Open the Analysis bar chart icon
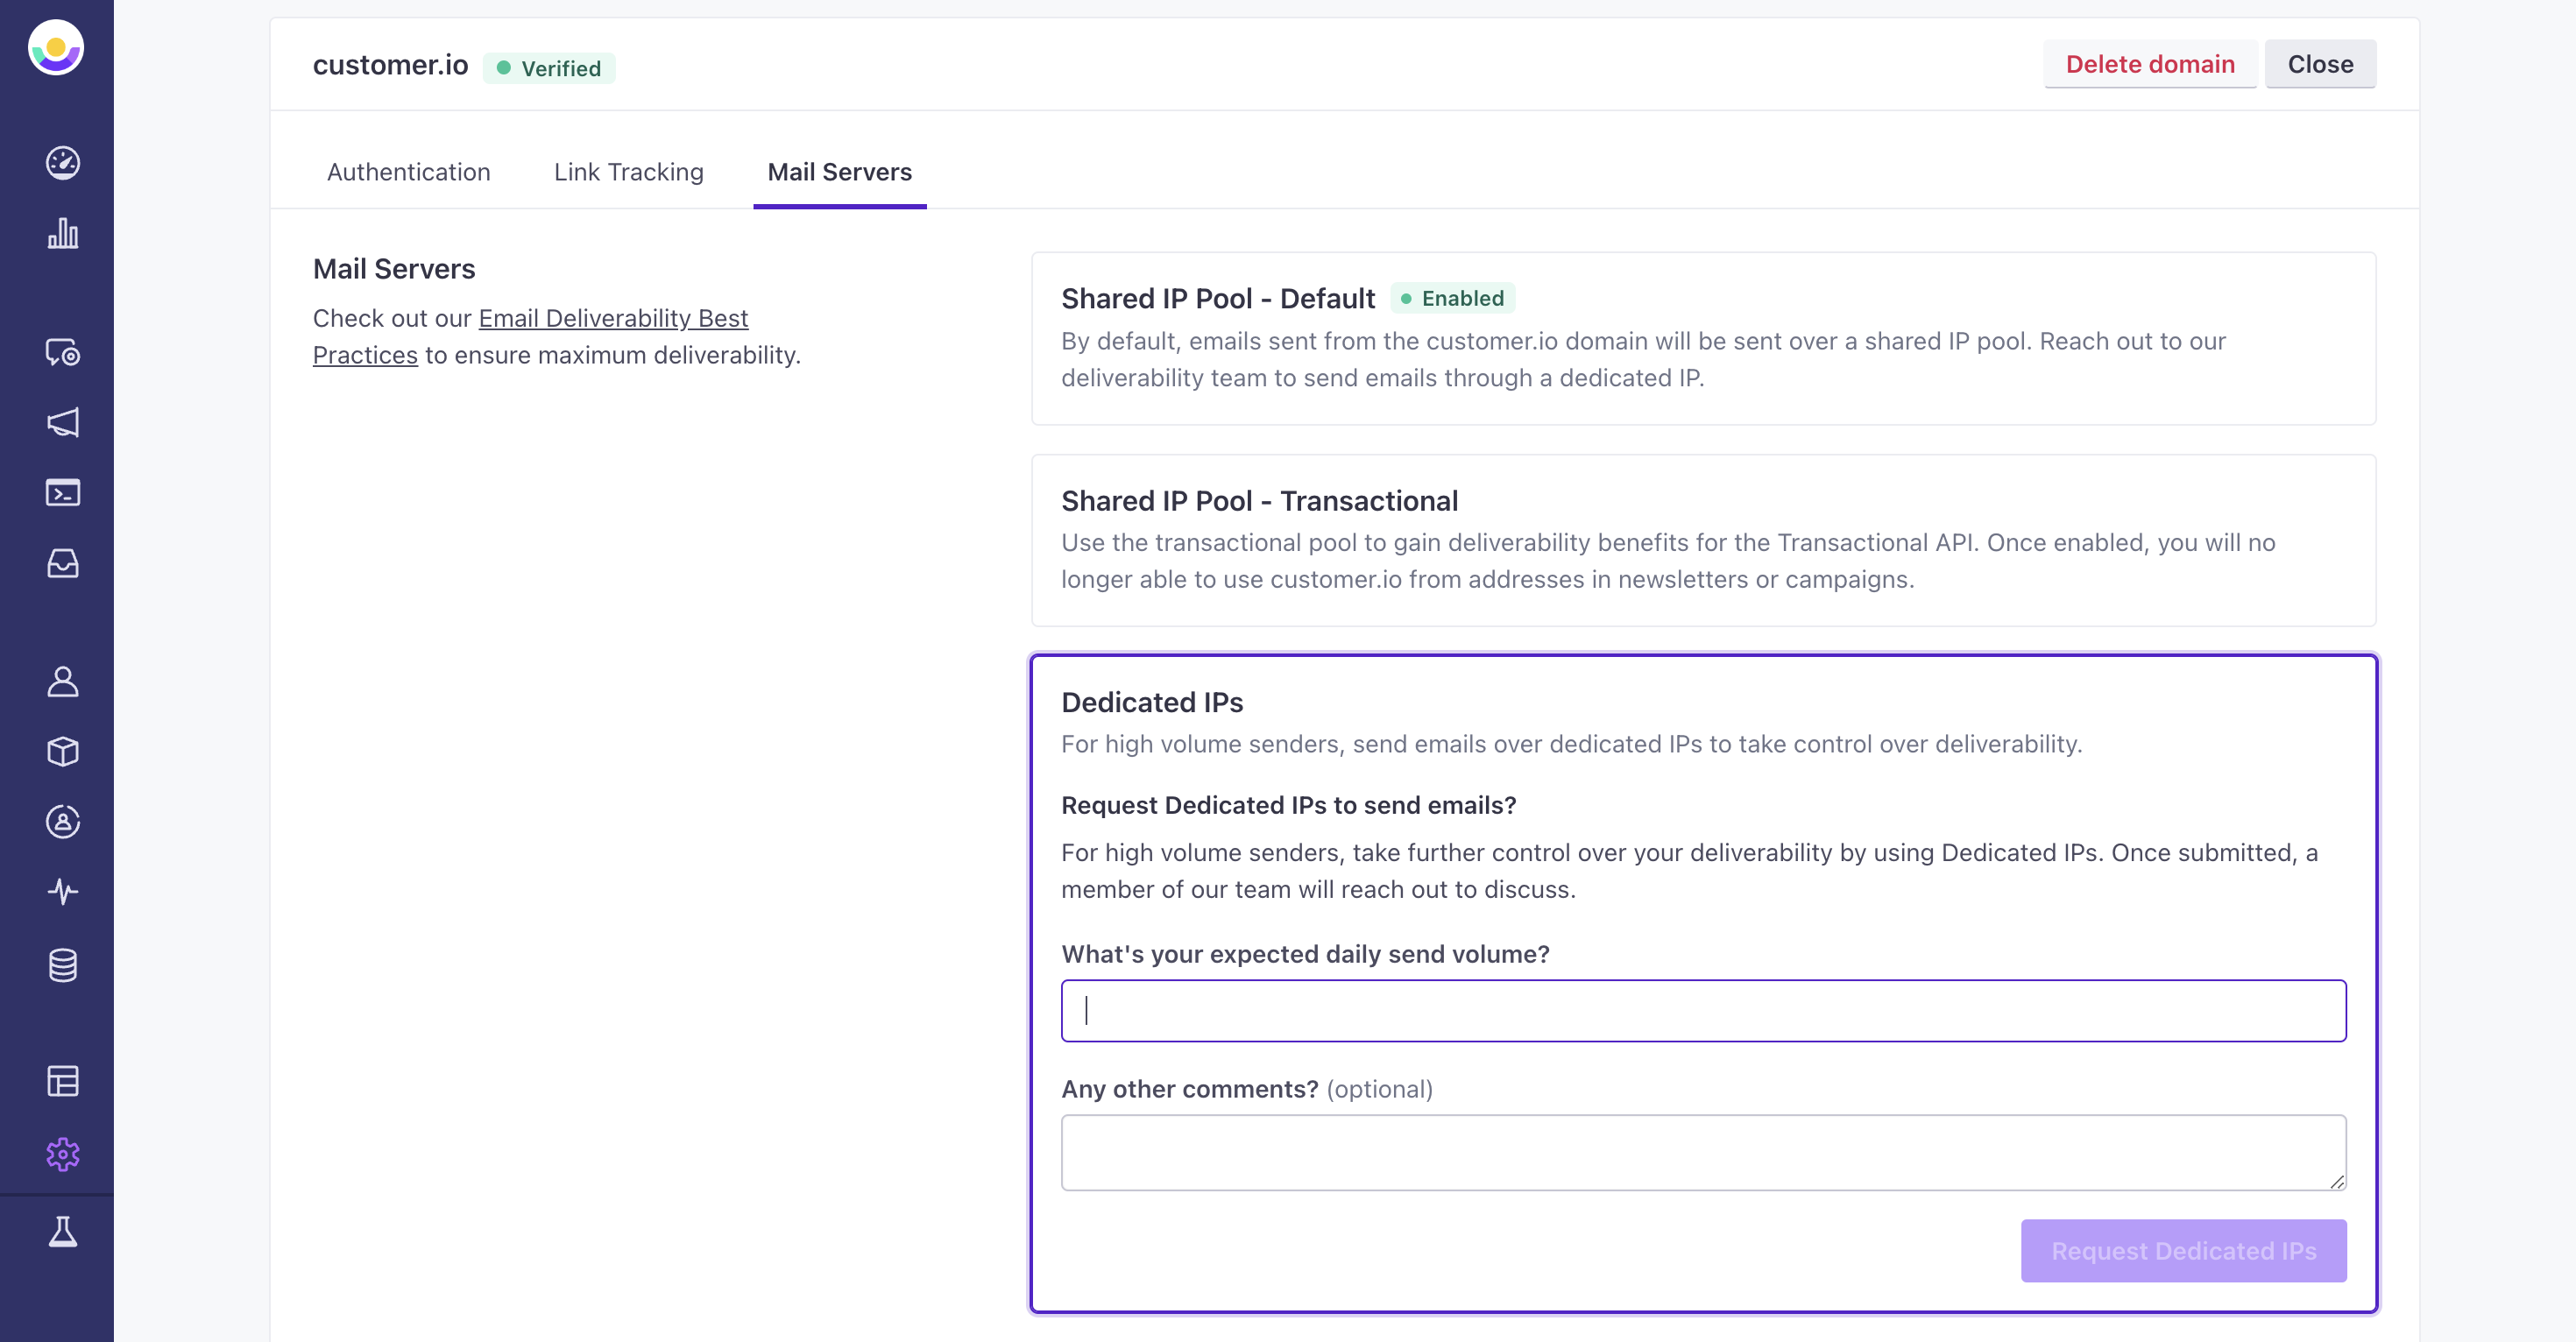The width and height of the screenshot is (2576, 1342). (62, 233)
